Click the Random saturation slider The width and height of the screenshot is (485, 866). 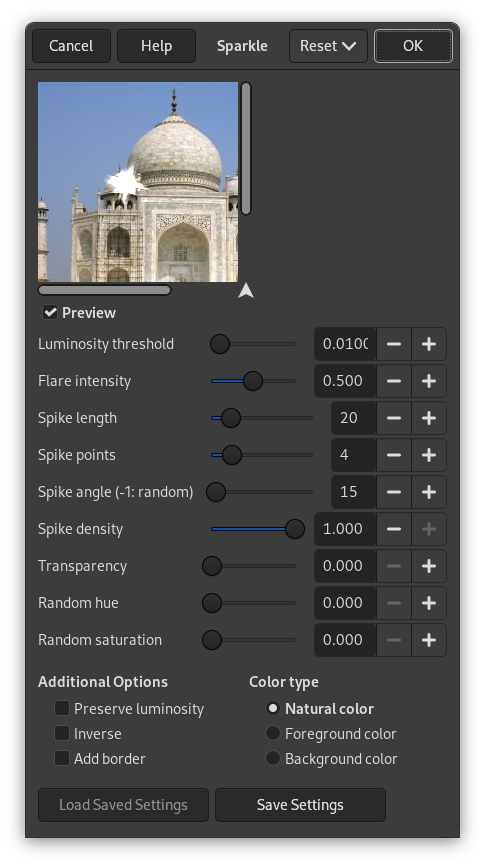coord(249,640)
